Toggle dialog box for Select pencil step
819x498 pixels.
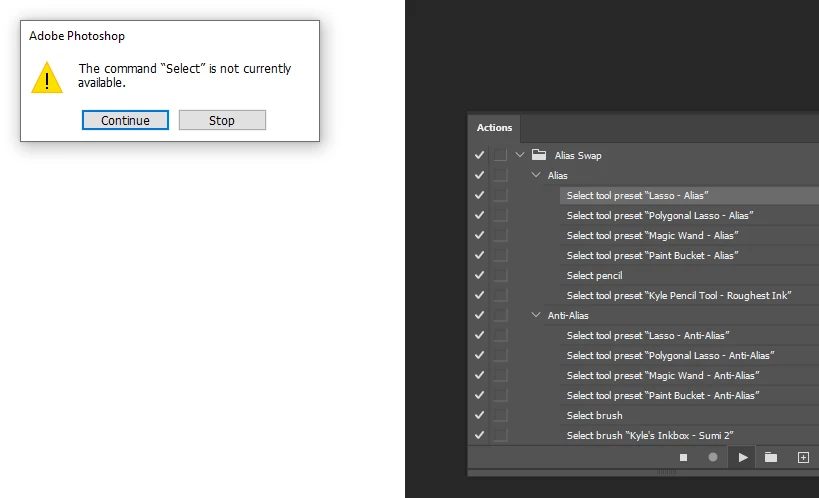point(500,275)
